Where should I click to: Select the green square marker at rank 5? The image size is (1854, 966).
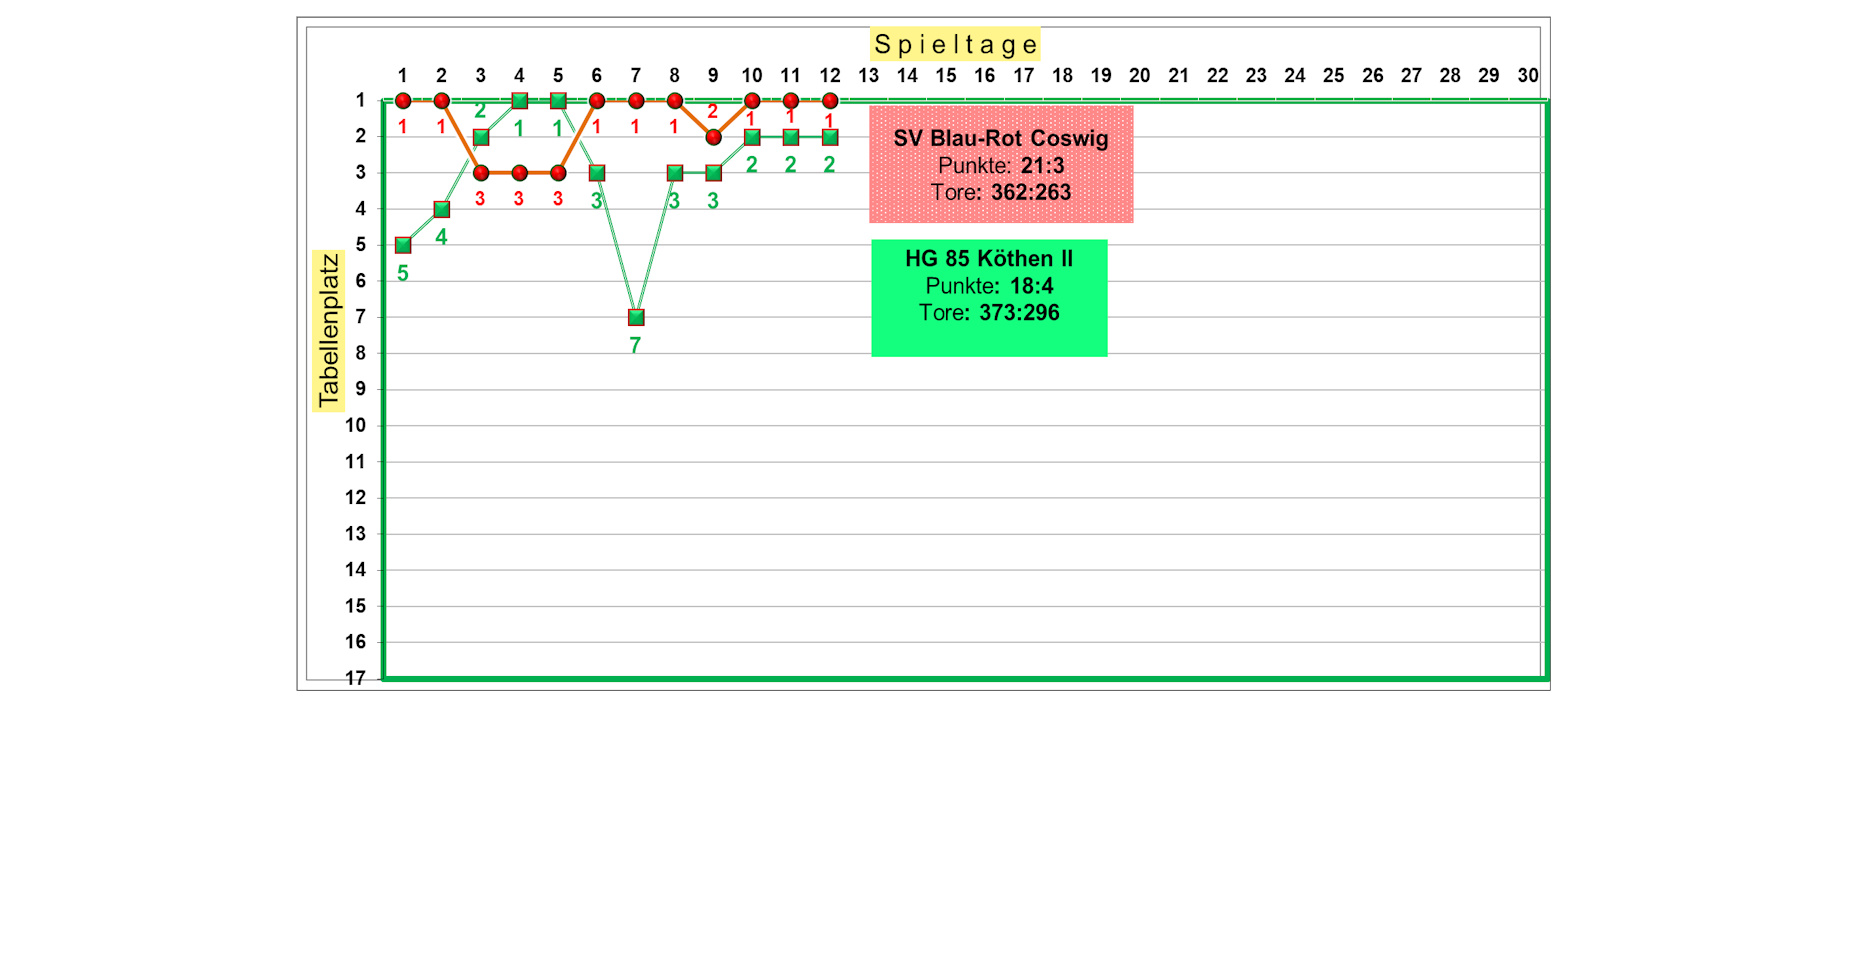(403, 245)
